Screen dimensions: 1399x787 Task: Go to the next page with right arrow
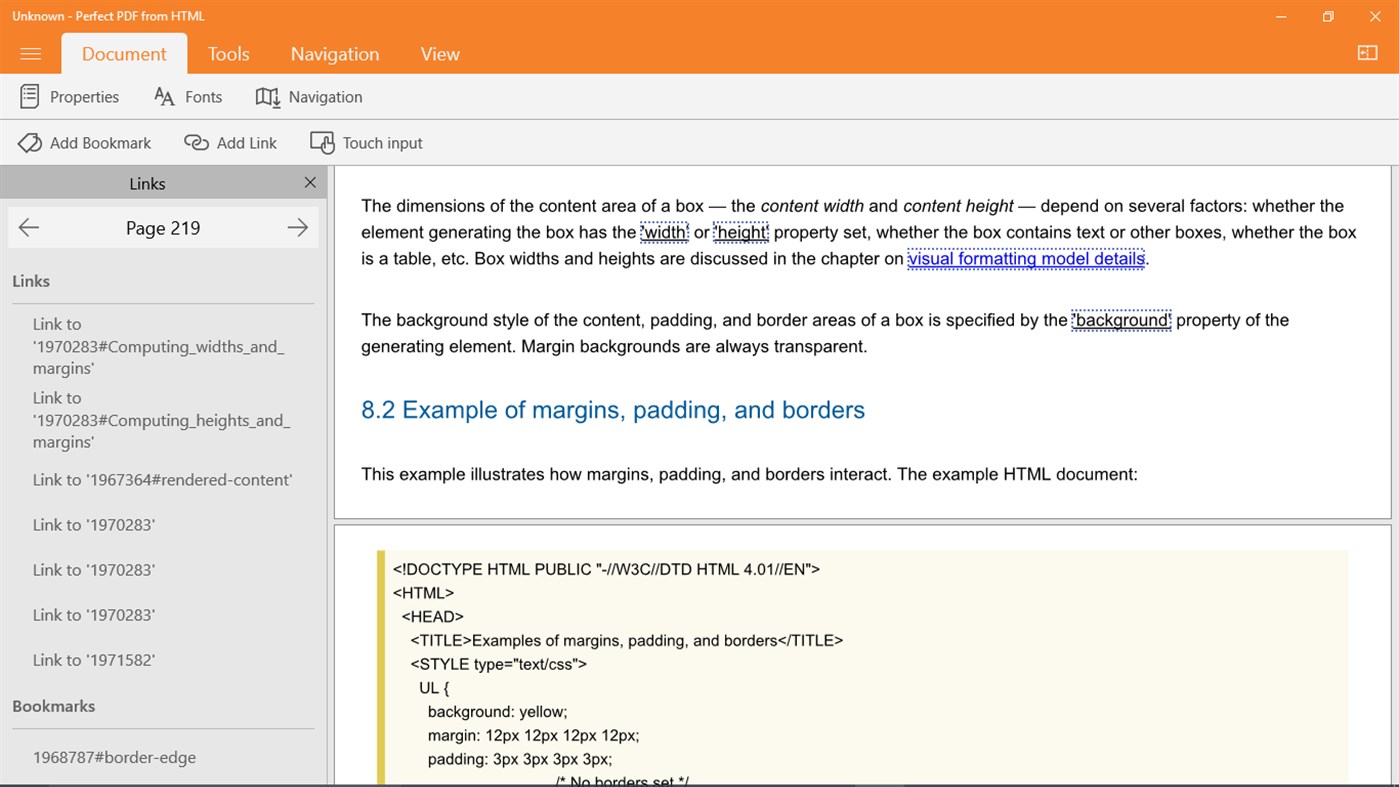pyautogui.click(x=297, y=227)
